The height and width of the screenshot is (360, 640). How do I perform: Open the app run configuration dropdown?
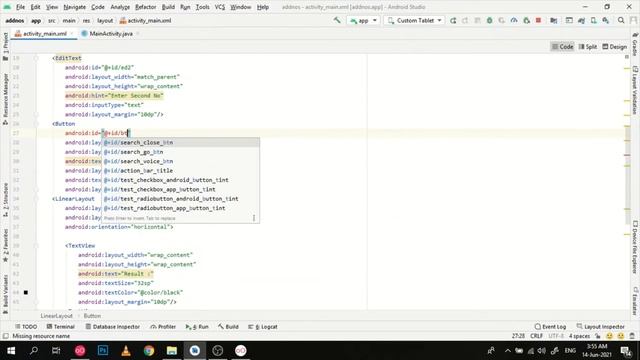(363, 20)
